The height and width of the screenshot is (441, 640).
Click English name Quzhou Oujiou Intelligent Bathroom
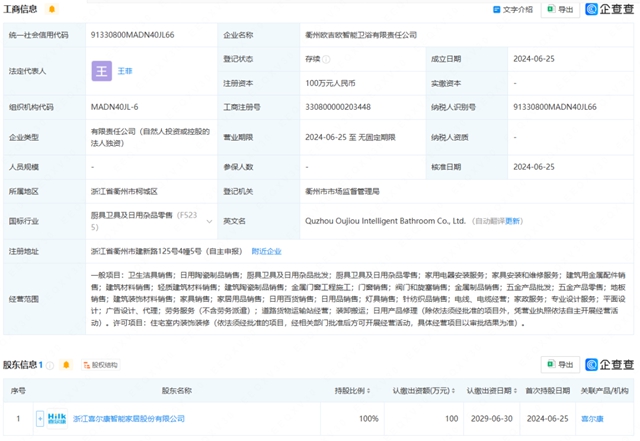pyautogui.click(x=385, y=221)
